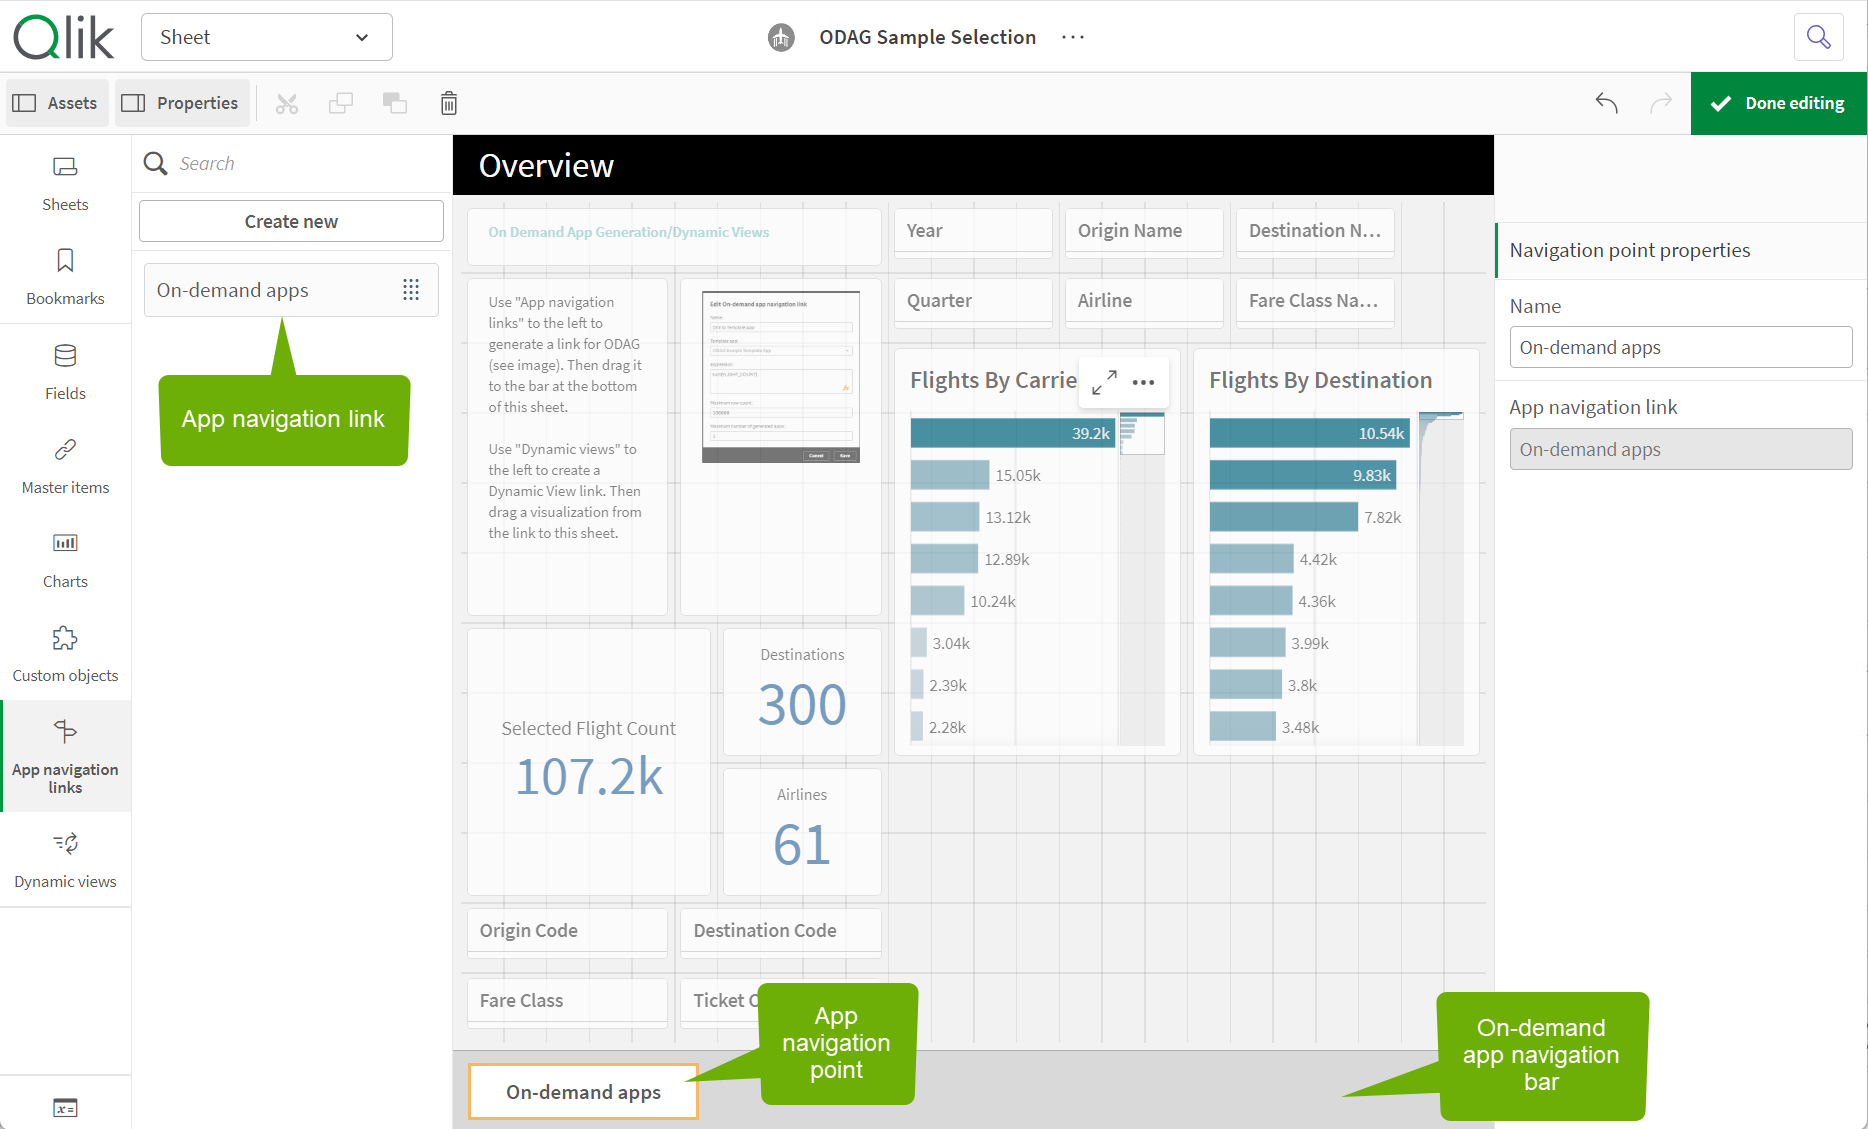
Task: Undo the last change
Action: coord(1606,102)
